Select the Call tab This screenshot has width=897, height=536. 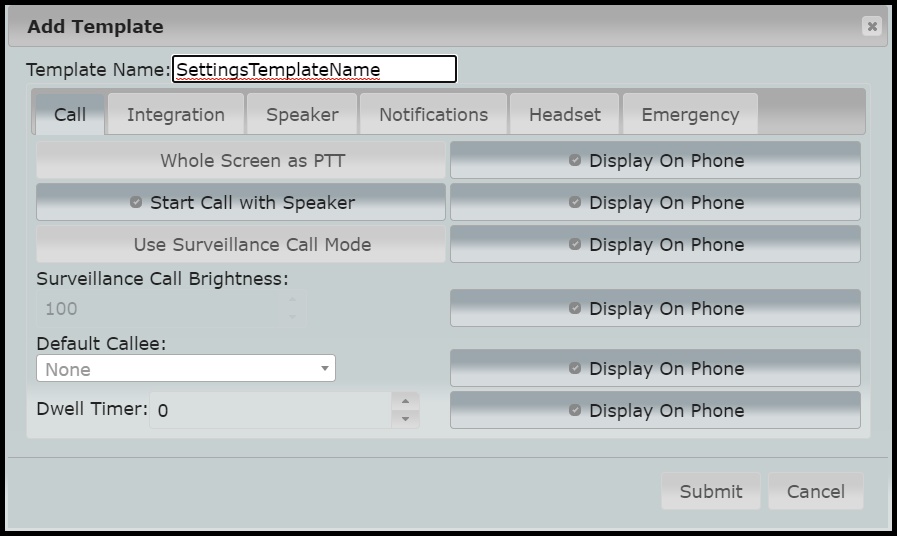(70, 114)
